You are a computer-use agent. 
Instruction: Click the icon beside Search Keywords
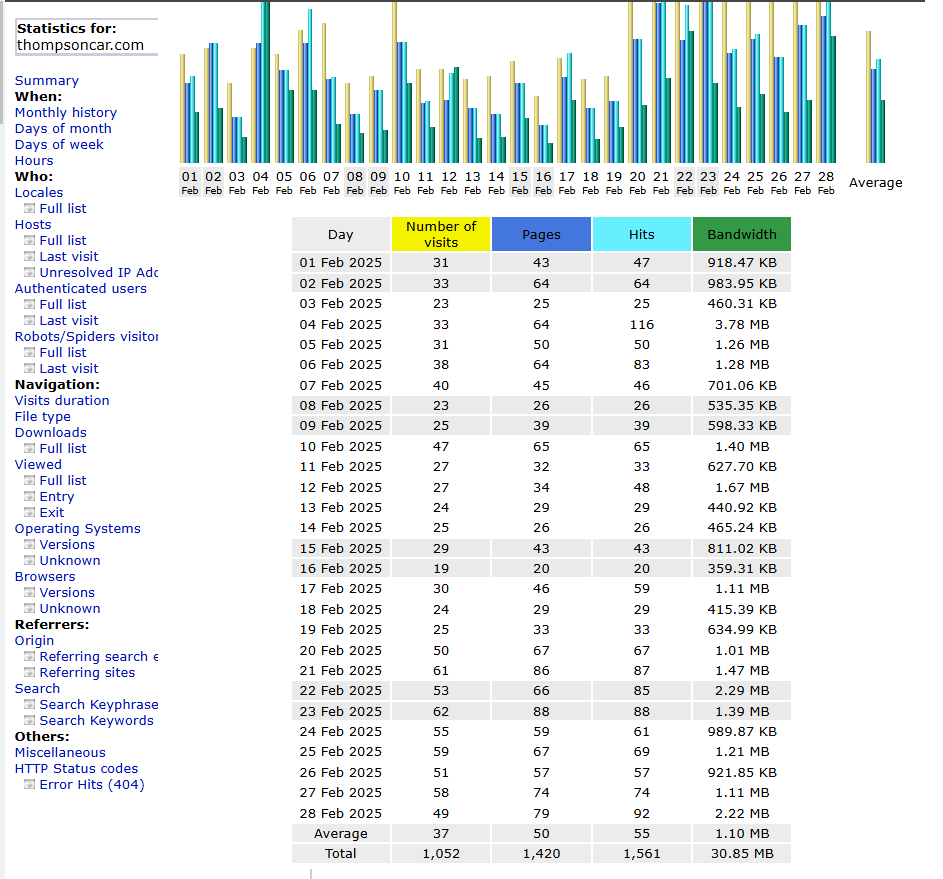(x=30, y=721)
